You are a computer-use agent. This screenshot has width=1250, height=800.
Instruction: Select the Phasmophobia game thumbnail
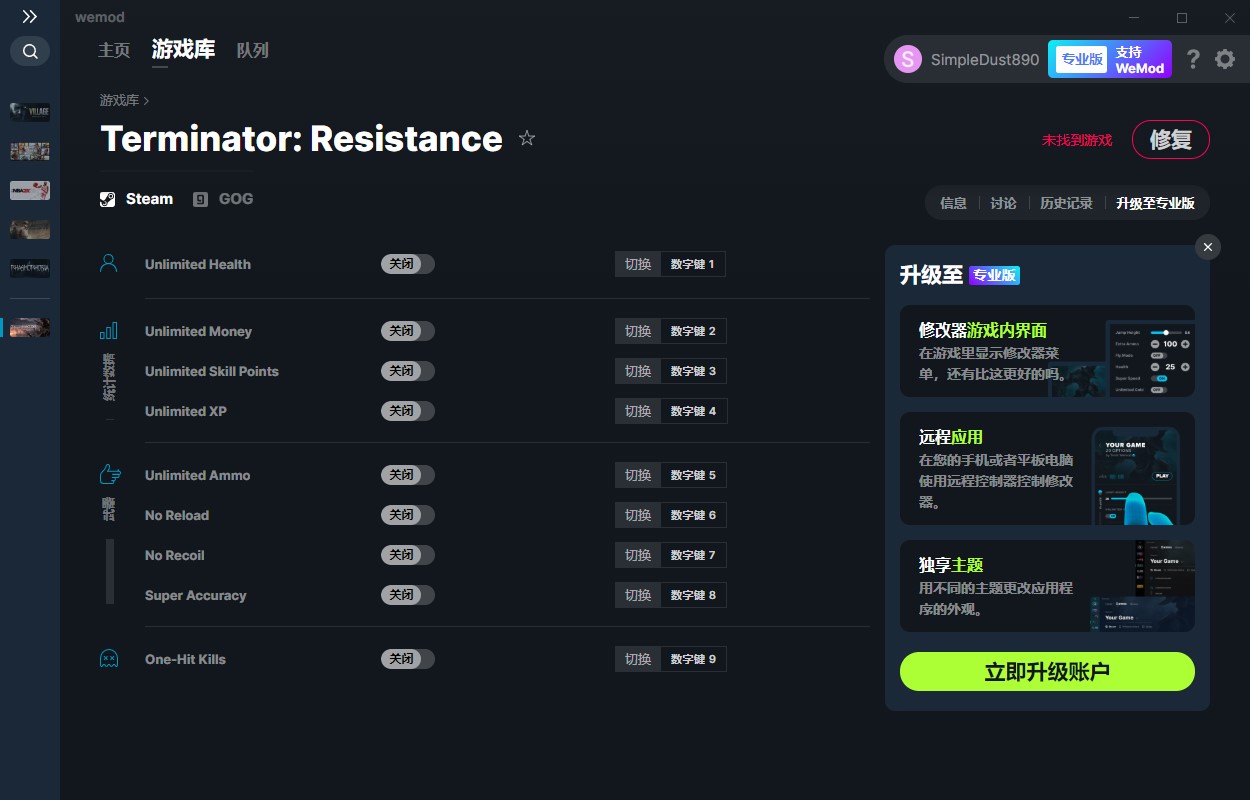click(x=30, y=268)
